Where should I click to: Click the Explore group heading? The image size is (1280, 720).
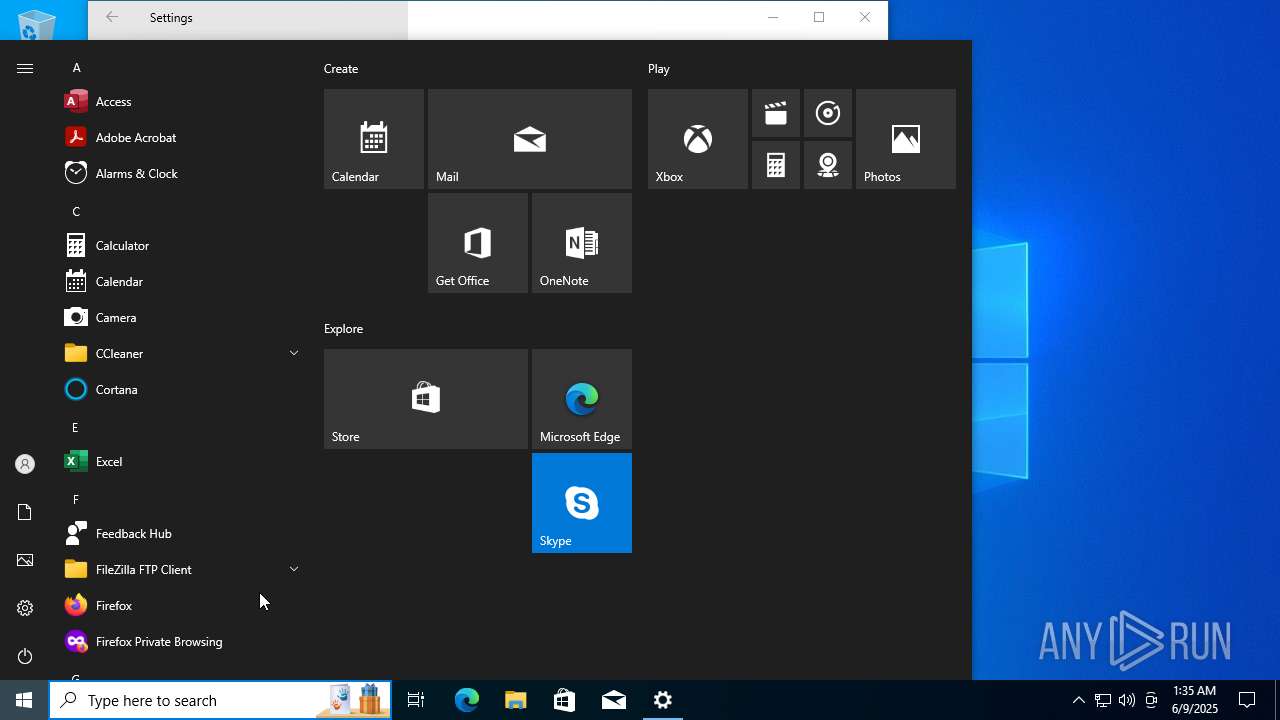pyautogui.click(x=343, y=329)
